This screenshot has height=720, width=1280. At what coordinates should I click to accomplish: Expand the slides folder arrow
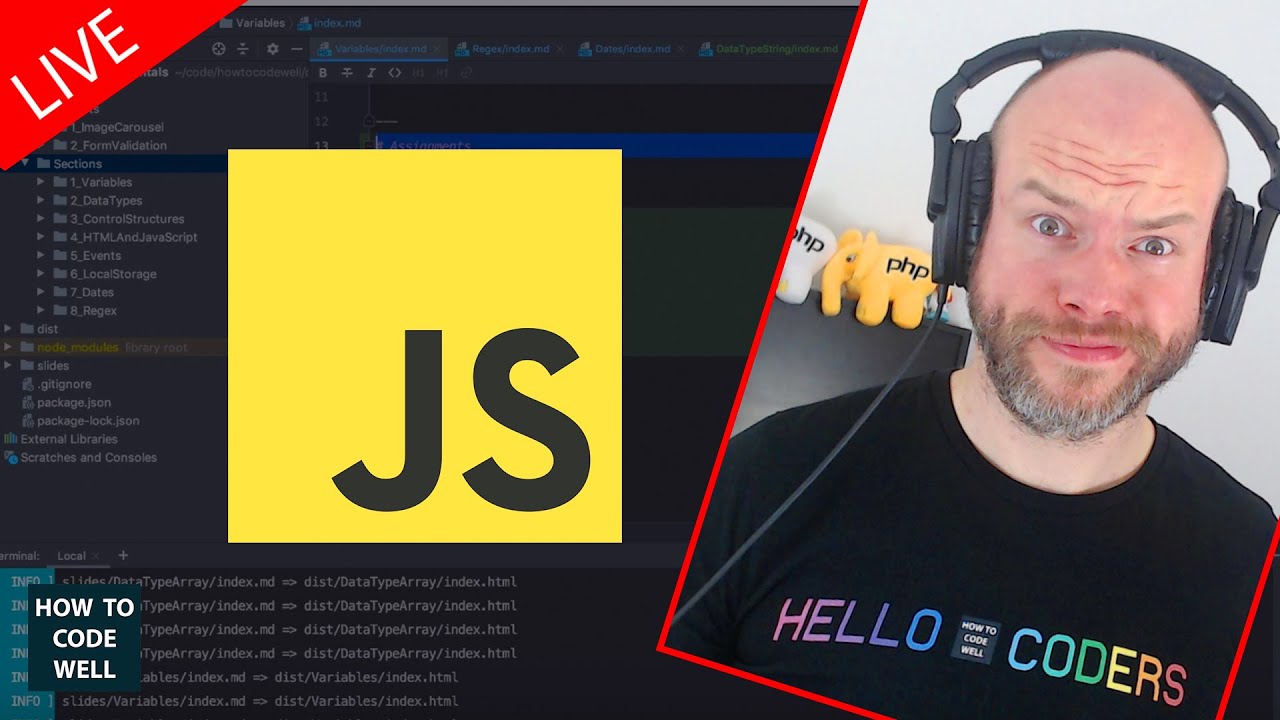(9, 365)
